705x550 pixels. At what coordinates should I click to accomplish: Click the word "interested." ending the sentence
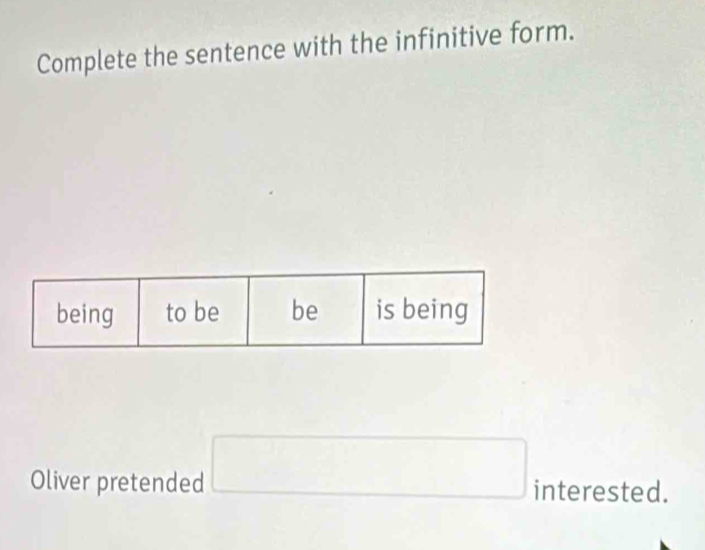pos(600,490)
